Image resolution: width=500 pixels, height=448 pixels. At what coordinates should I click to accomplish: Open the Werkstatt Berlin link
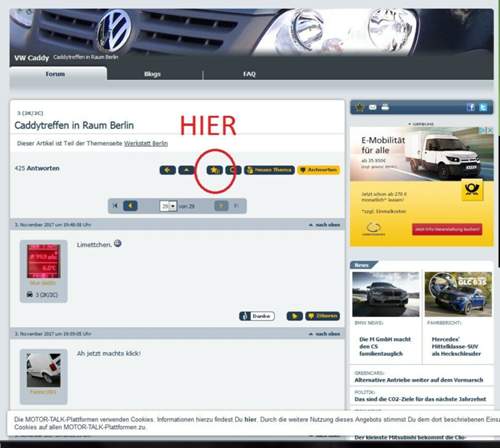pos(146,143)
